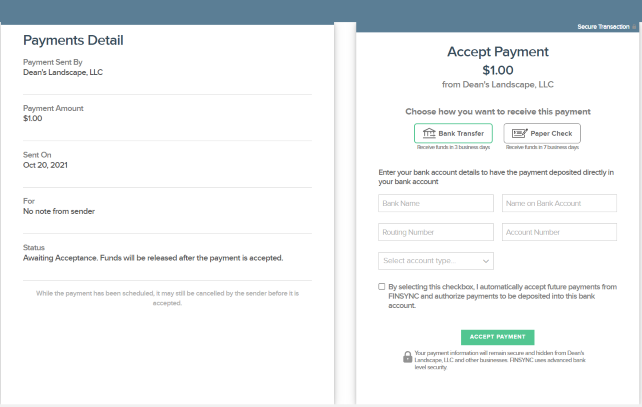Choose the Bank Transfer option
Viewport: 642px width, 407px height.
pyautogui.click(x=453, y=133)
